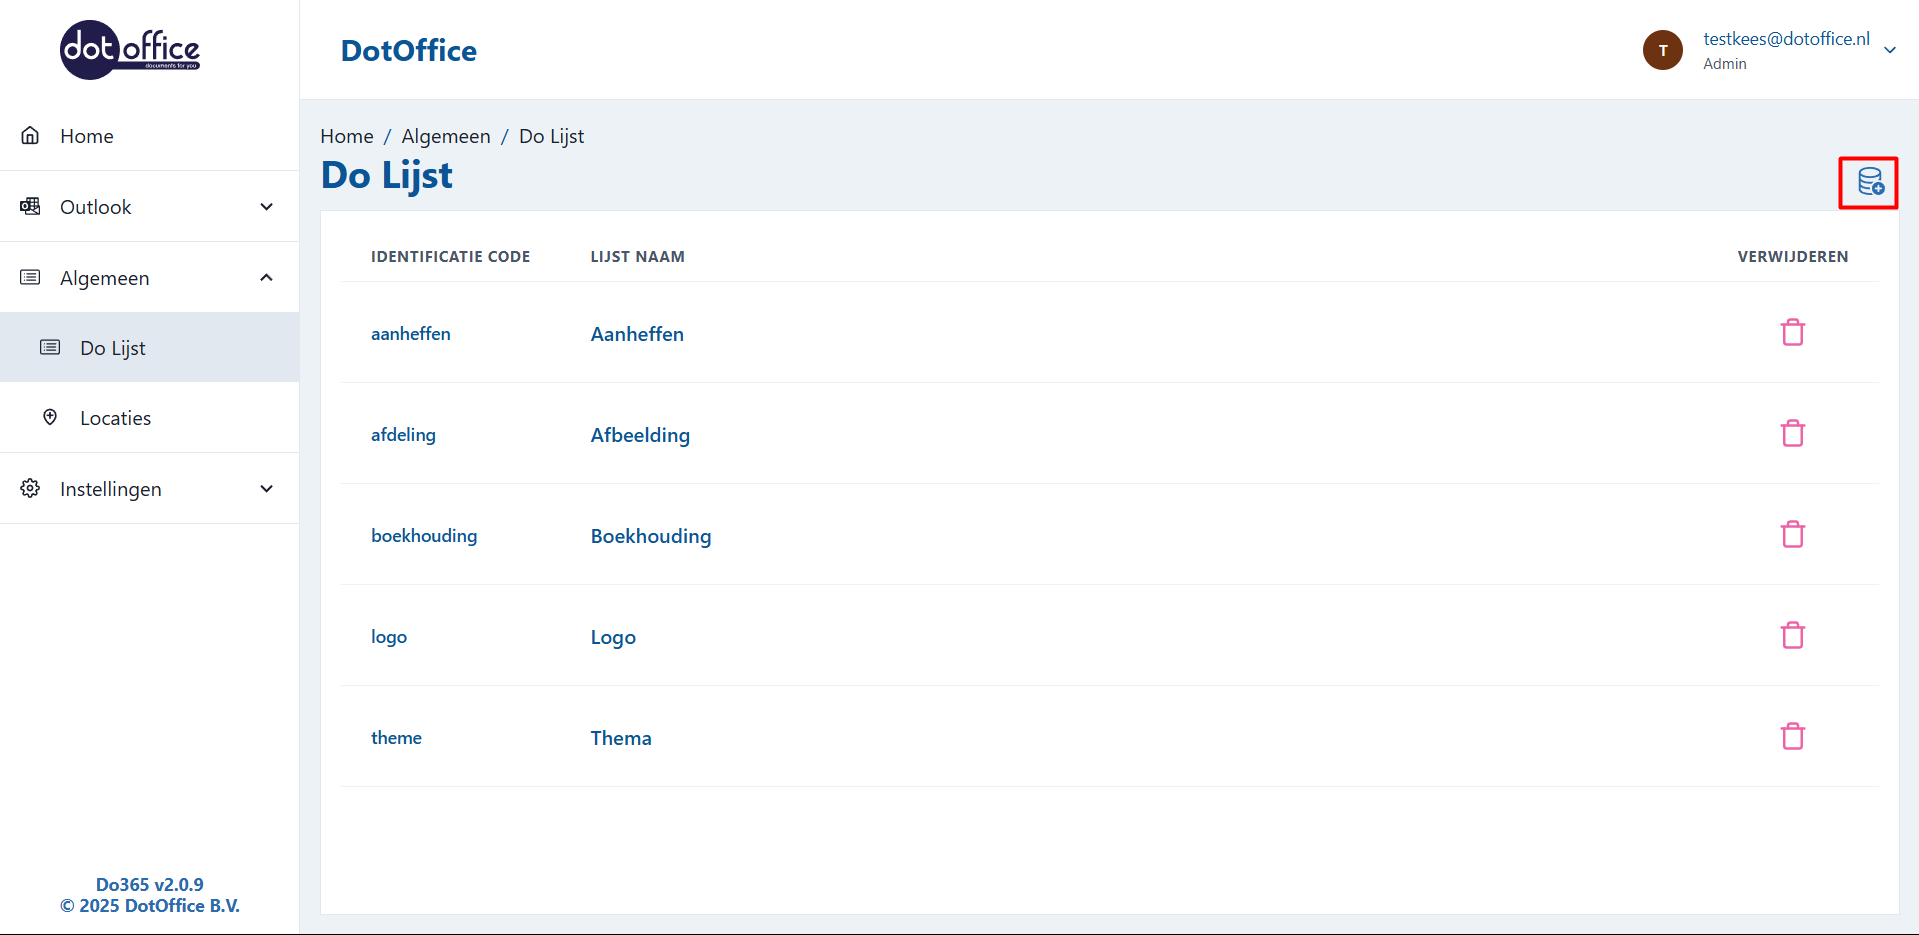This screenshot has height=935, width=1919.
Task: Open the Aanheffen list name
Action: coord(637,334)
